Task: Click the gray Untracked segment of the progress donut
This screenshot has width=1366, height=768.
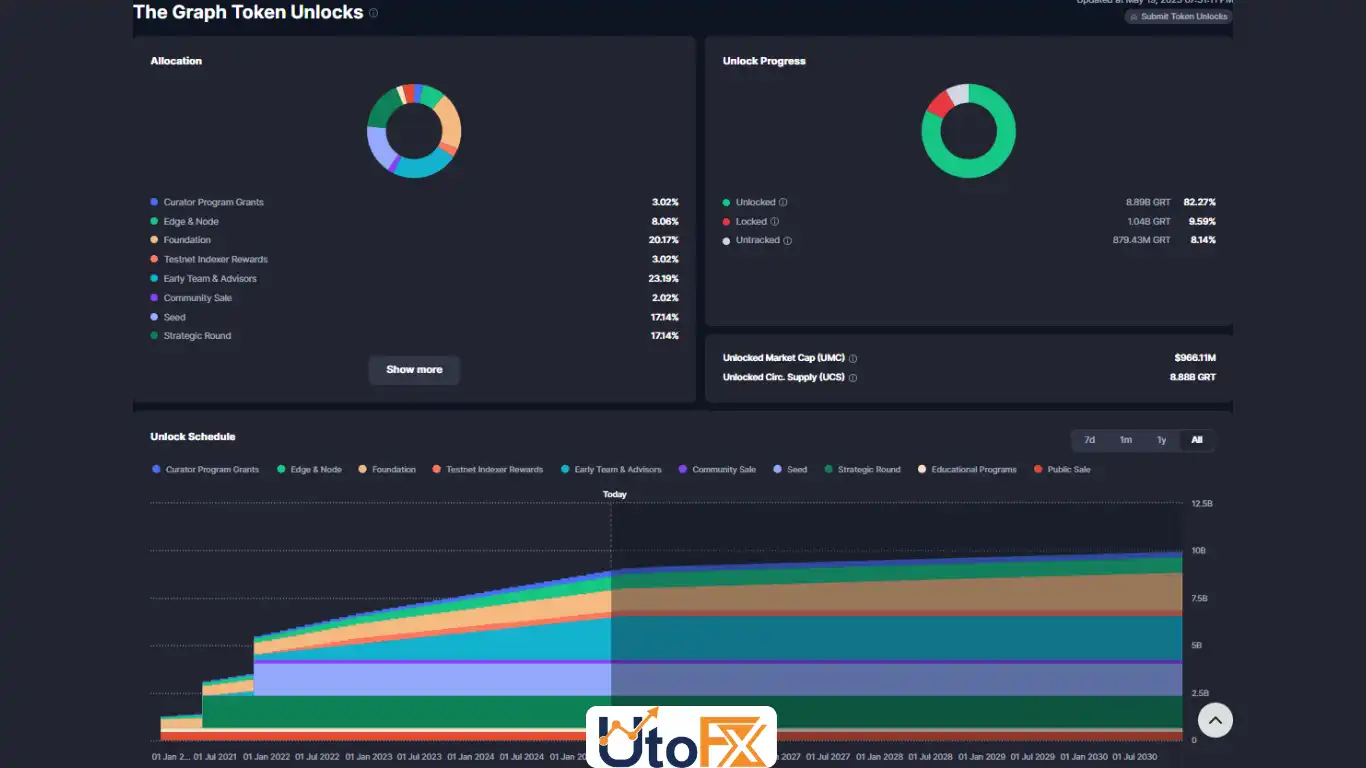Action: (x=957, y=94)
